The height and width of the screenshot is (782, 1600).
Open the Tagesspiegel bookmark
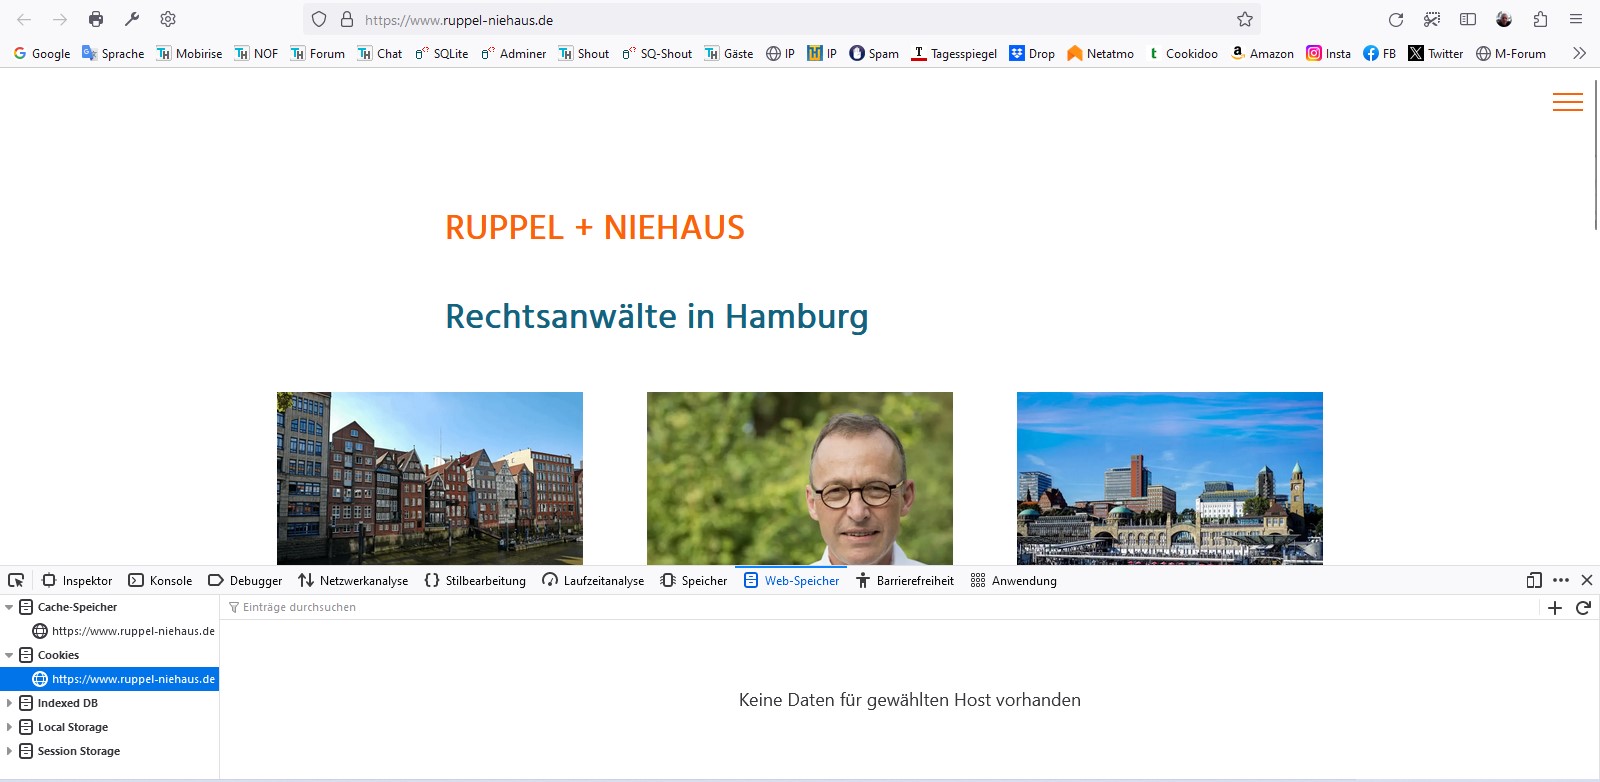tap(954, 54)
